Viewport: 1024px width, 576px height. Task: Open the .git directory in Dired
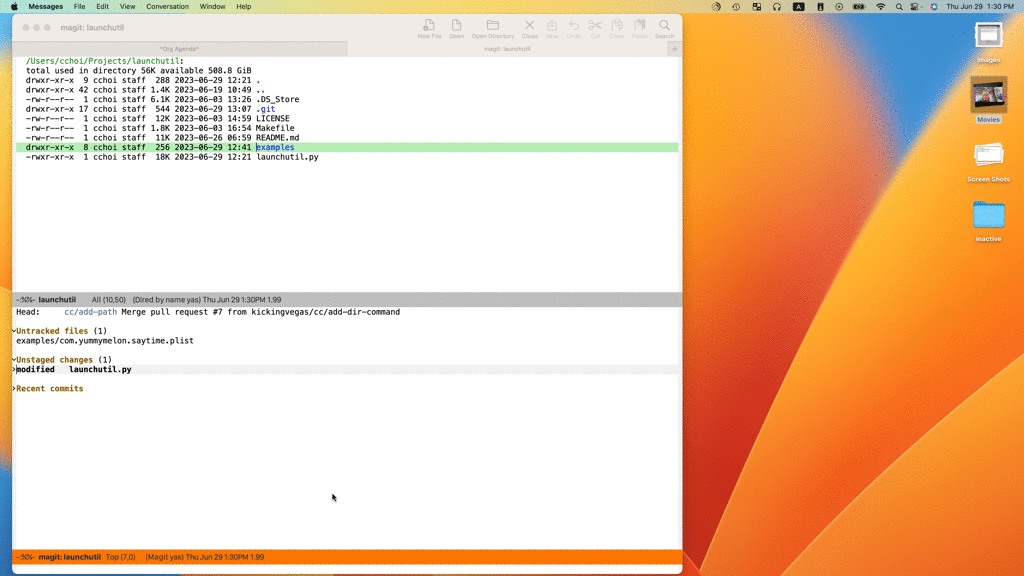pos(265,109)
